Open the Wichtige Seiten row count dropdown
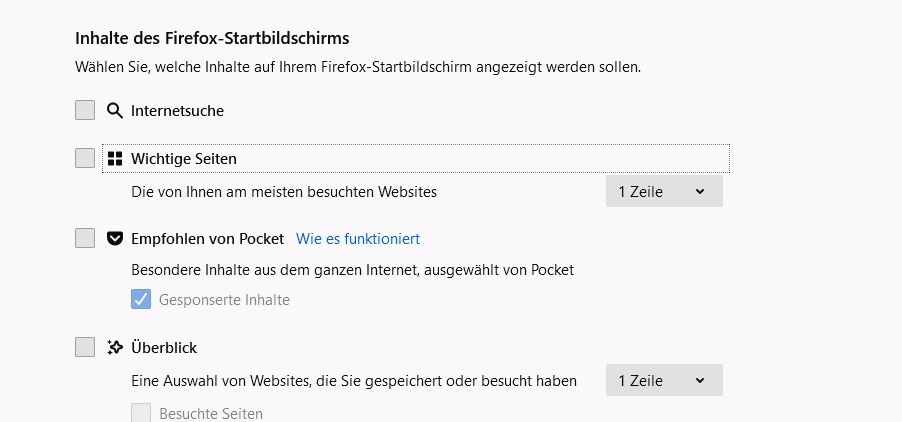This screenshot has height=422, width=902. coord(664,191)
